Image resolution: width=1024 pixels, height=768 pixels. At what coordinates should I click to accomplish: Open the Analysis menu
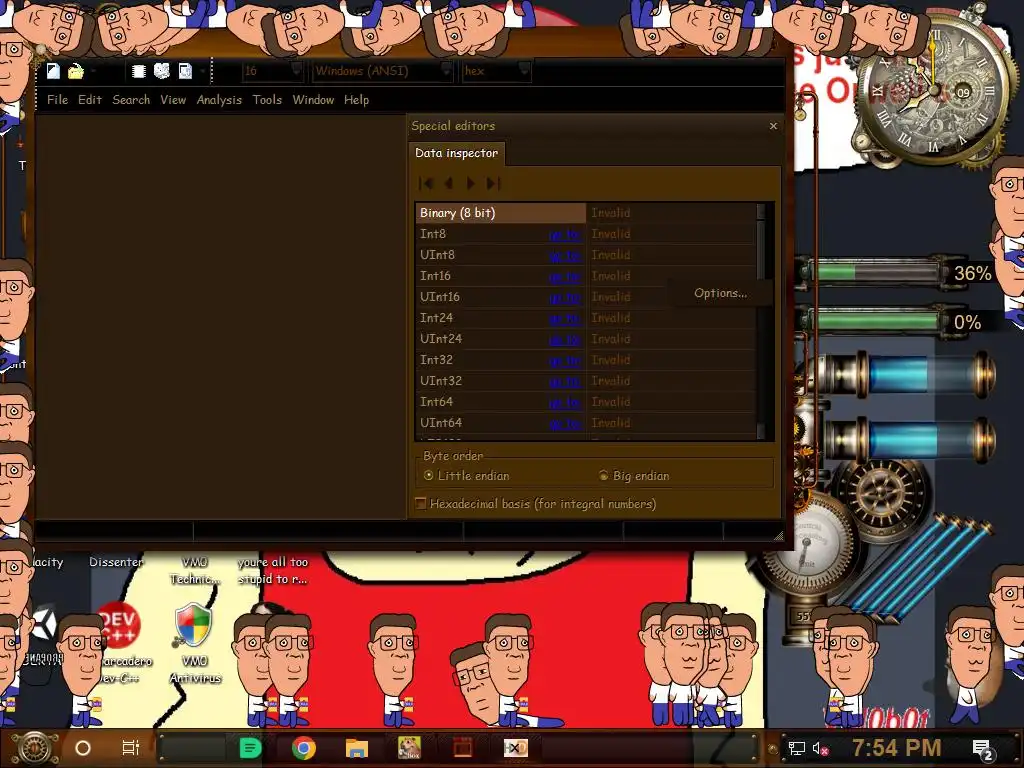tap(219, 100)
